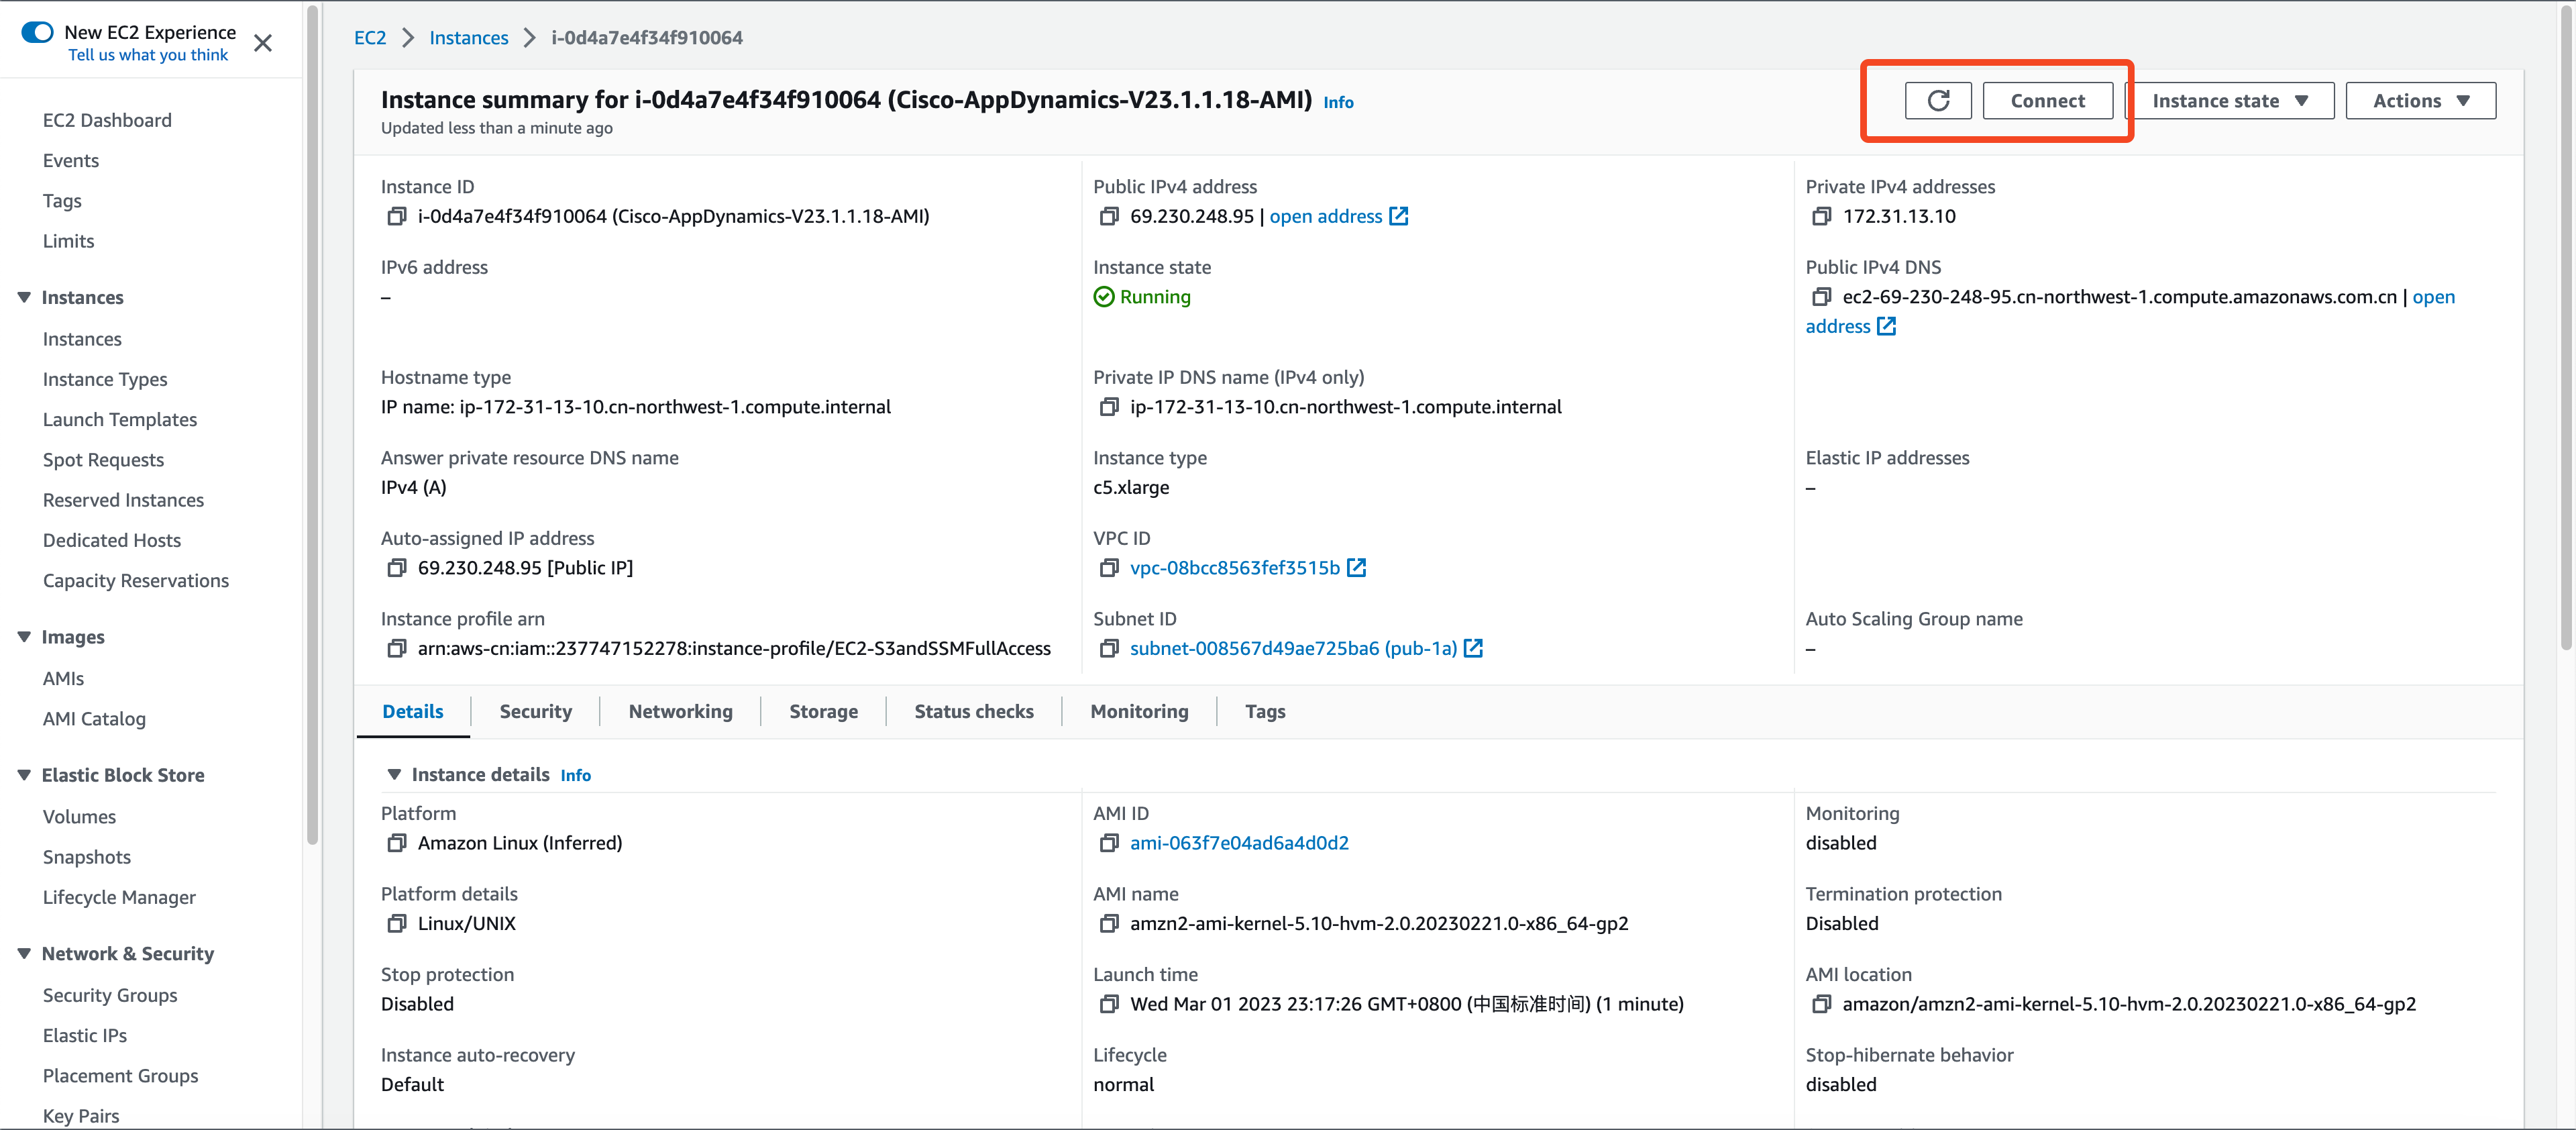This screenshot has height=1130, width=2576.
Task: Open Capacity Reservations in sidebar
Action: pos(136,581)
